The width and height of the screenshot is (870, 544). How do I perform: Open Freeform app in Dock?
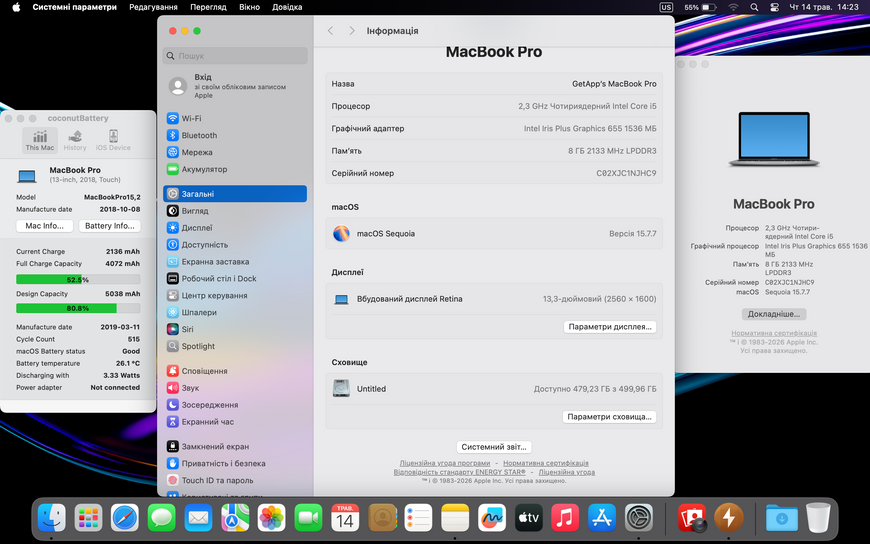[x=492, y=518]
